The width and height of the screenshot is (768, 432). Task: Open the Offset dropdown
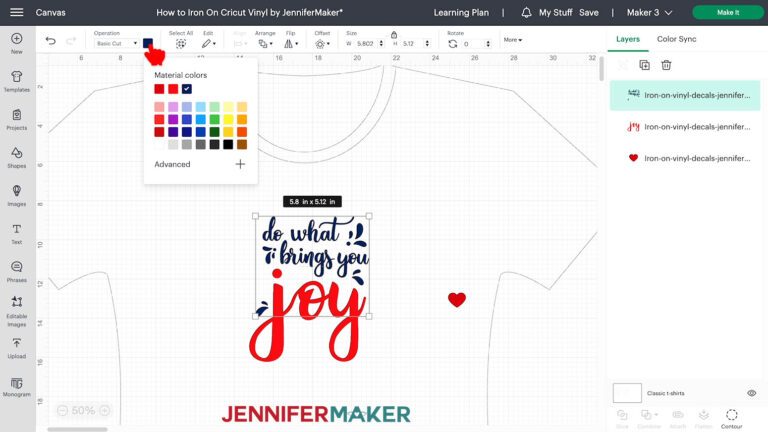pyautogui.click(x=322, y=44)
